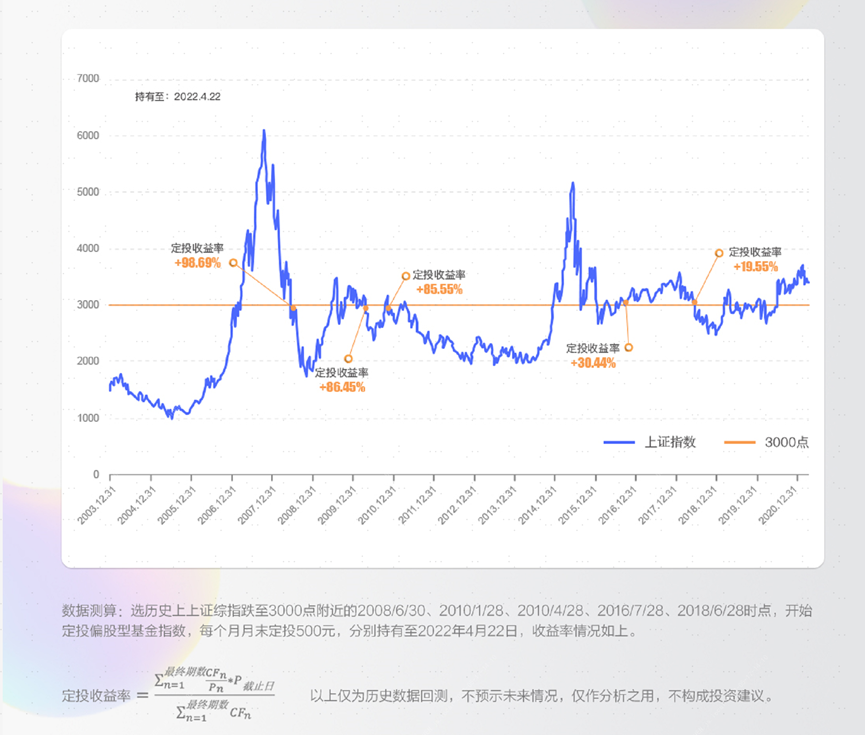865x735 pixels.
Task: Select the 定投收益率 formula label at bottom
Action: [96, 696]
